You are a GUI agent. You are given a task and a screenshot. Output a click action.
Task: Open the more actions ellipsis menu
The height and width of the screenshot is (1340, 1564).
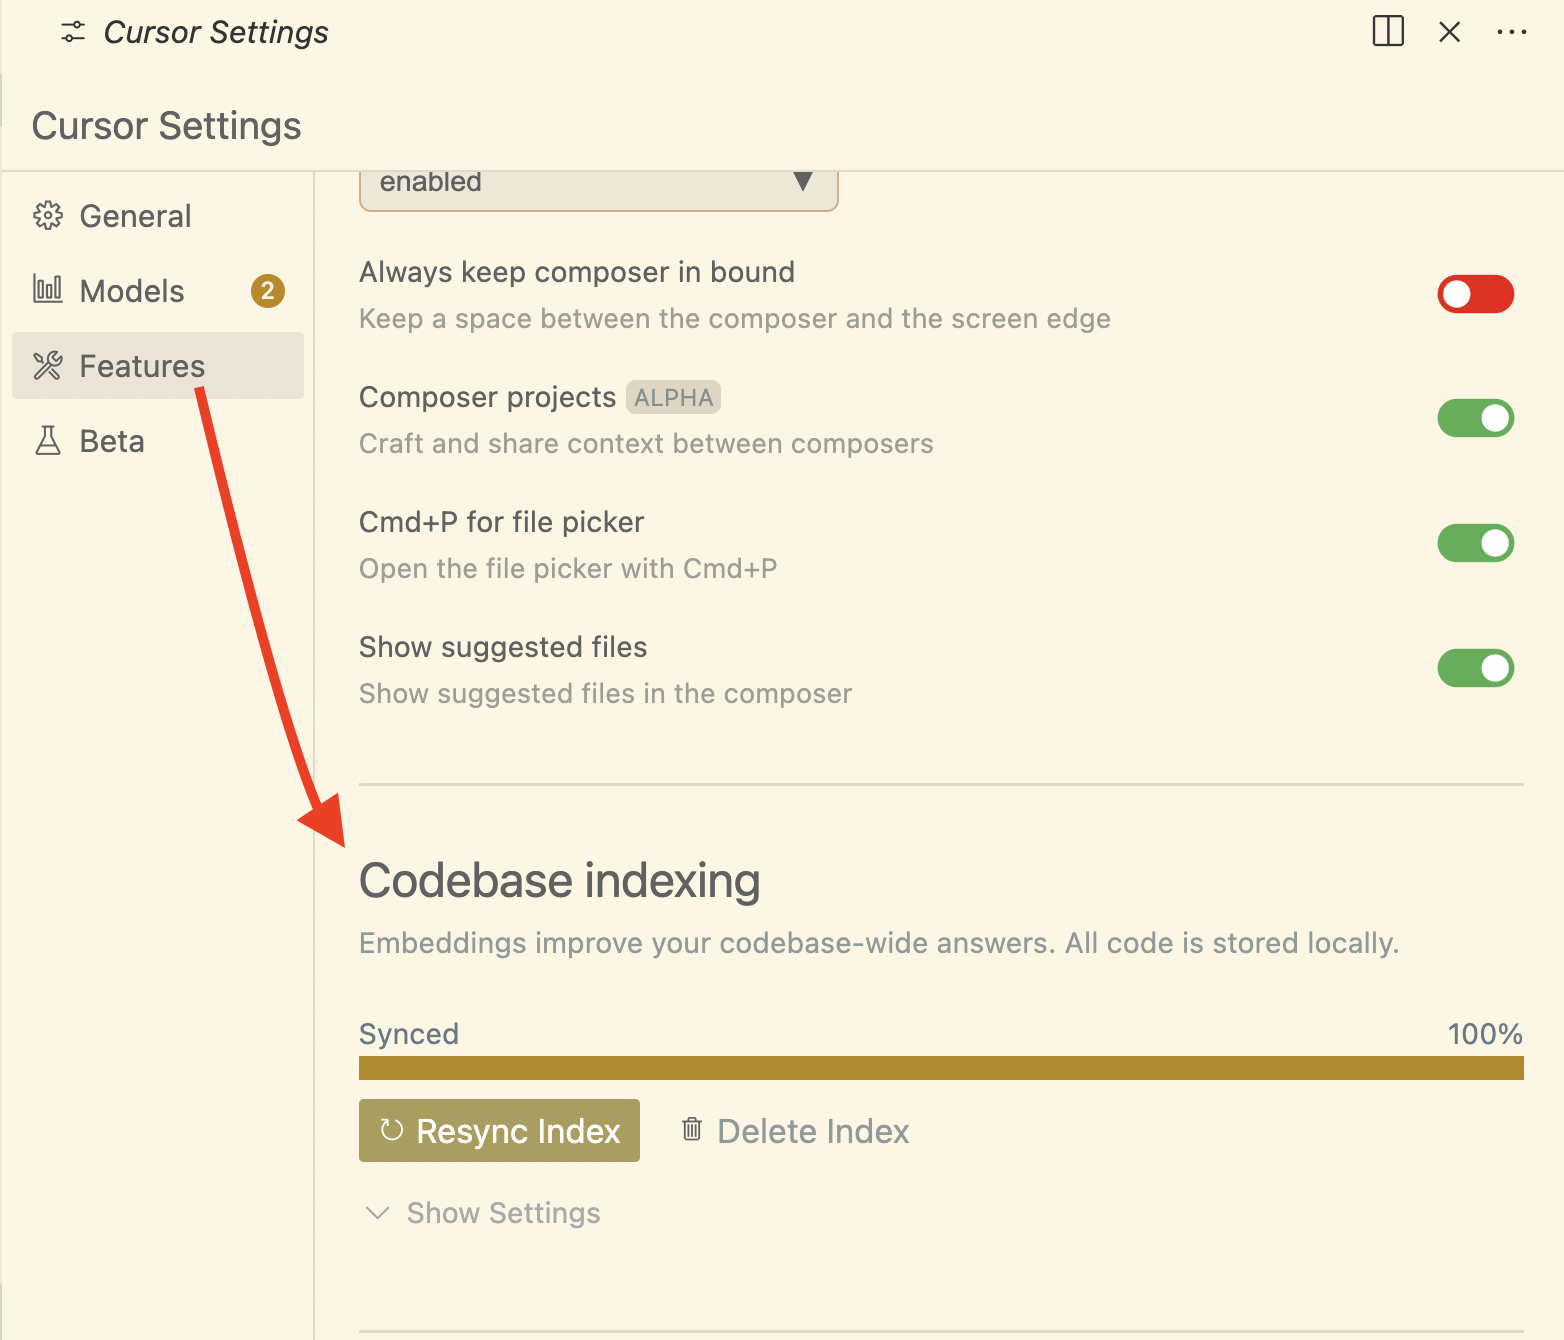point(1511,32)
